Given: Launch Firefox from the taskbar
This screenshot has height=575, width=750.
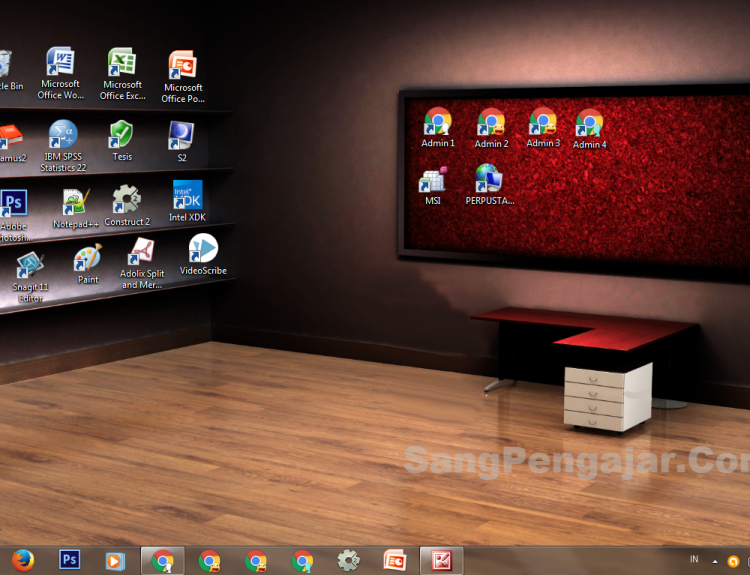Looking at the screenshot, I should pos(23,560).
